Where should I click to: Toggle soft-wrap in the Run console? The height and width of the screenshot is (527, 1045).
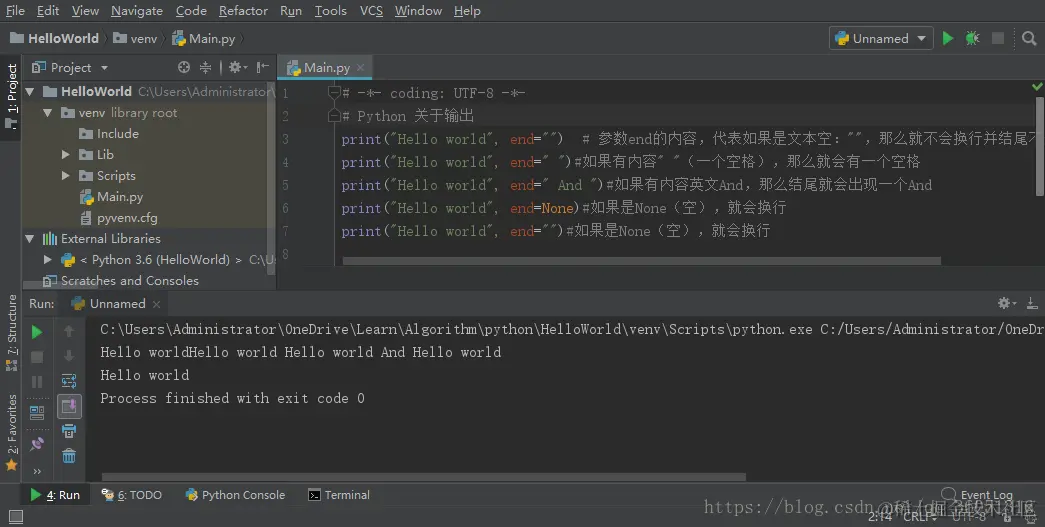(x=69, y=381)
